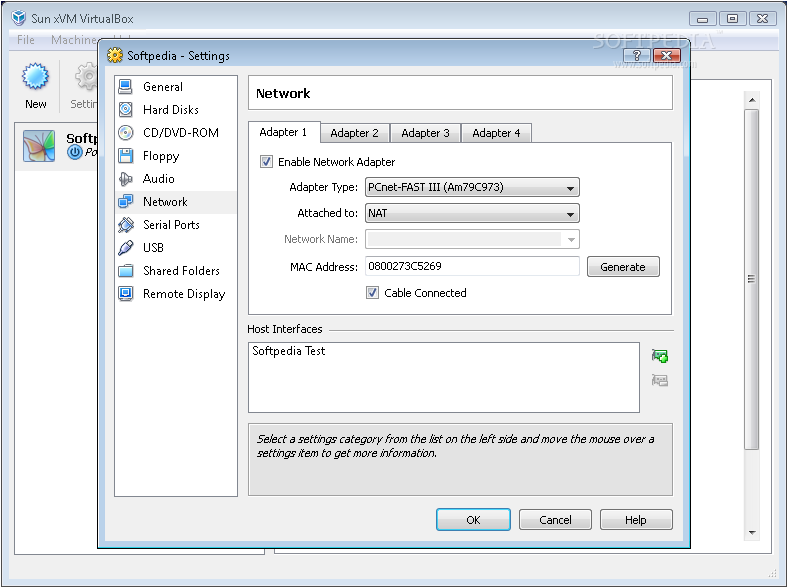Click the add host interface icon

pos(660,356)
